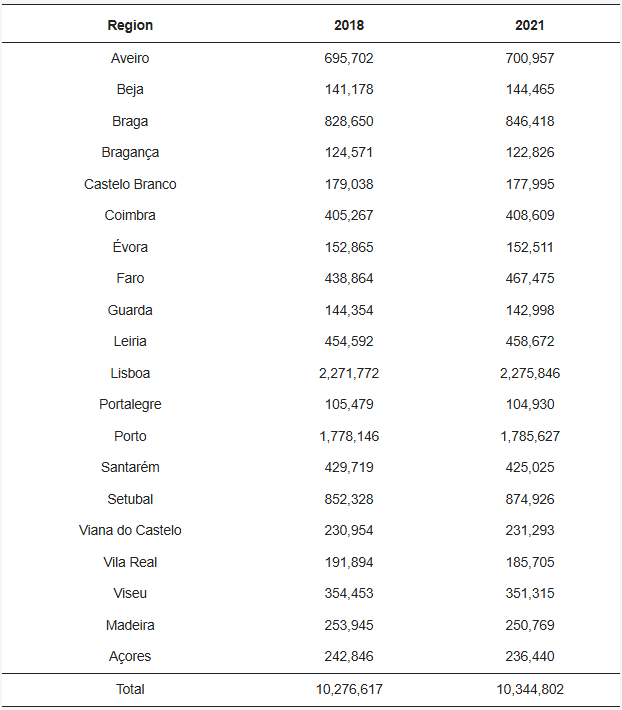Select the Aveiro region cell
The image size is (622, 710).
(130, 58)
